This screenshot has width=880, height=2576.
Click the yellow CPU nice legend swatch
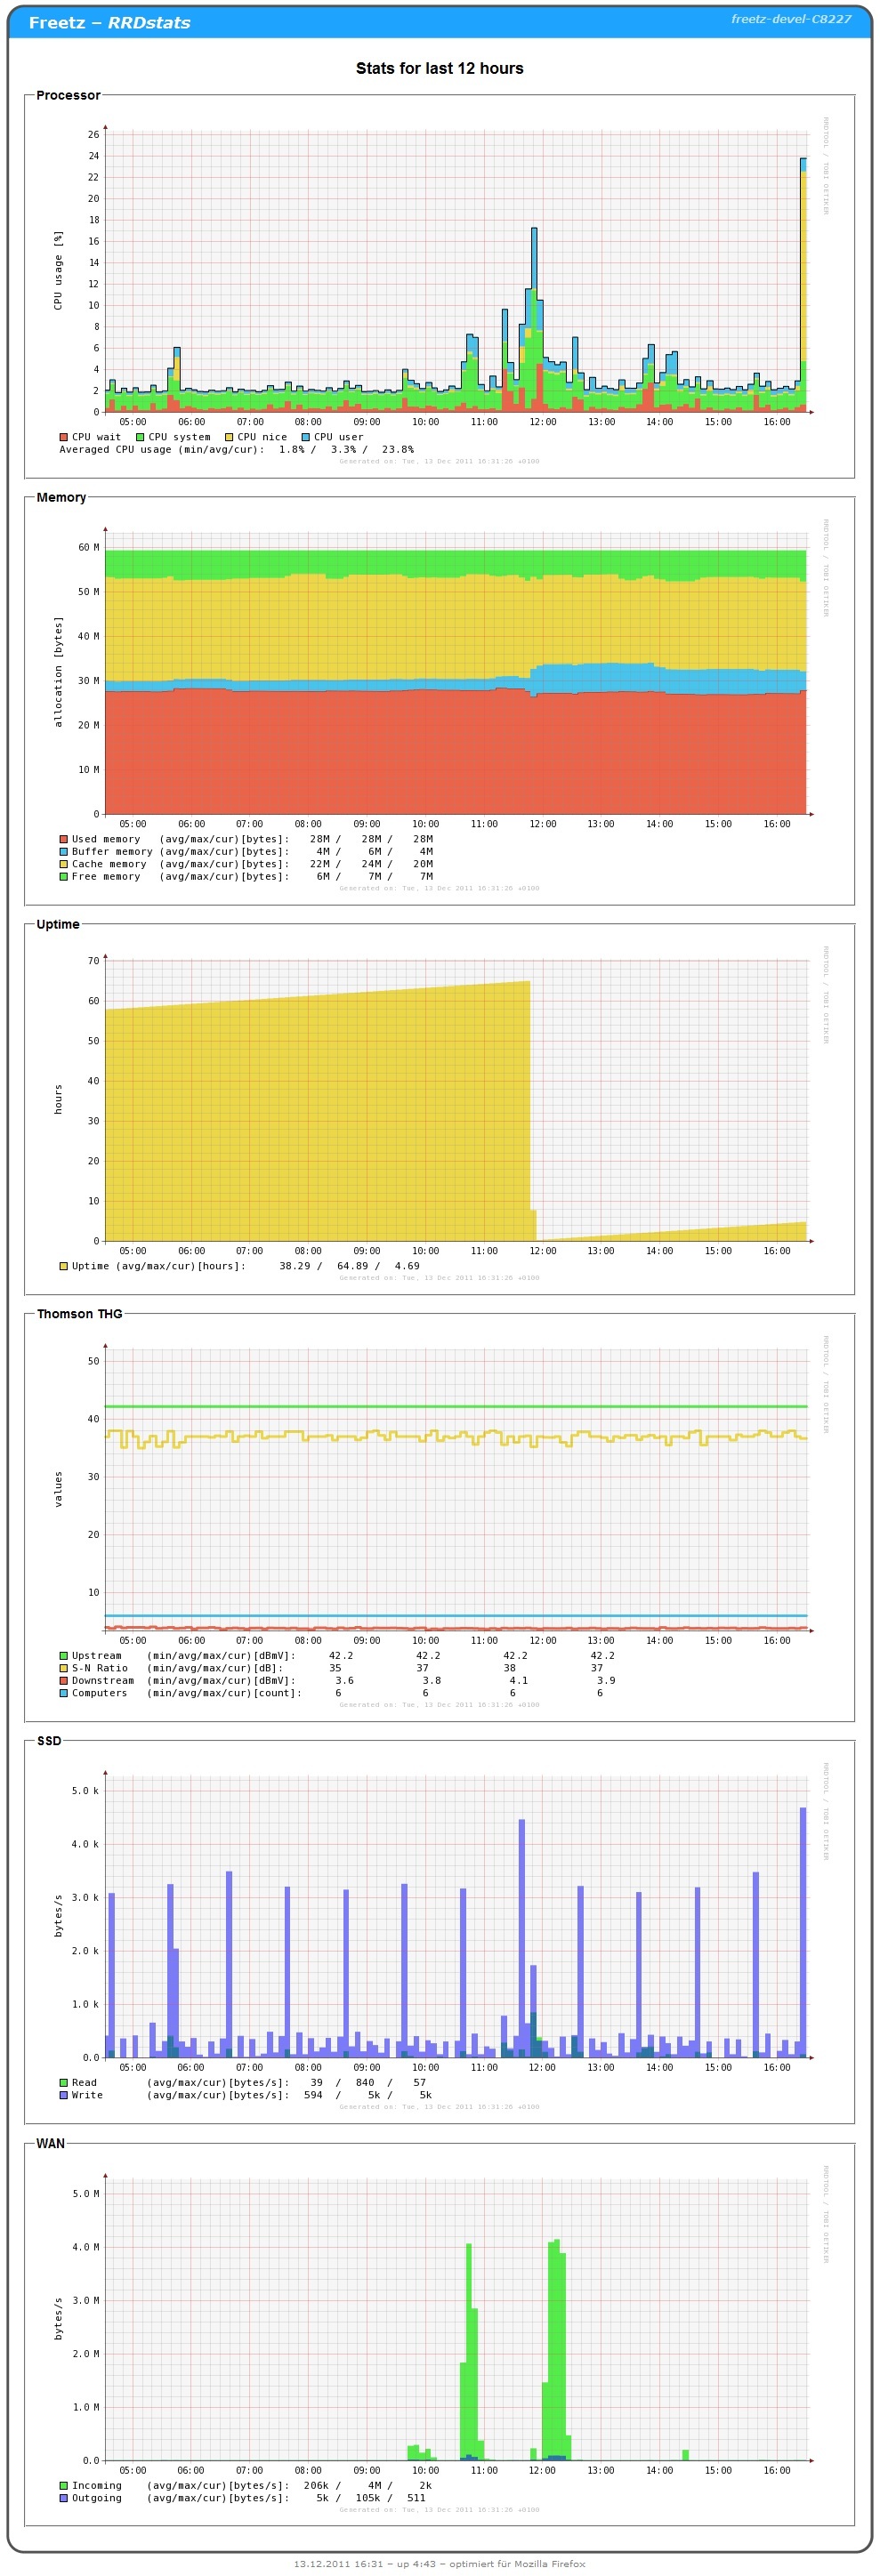pos(229,437)
